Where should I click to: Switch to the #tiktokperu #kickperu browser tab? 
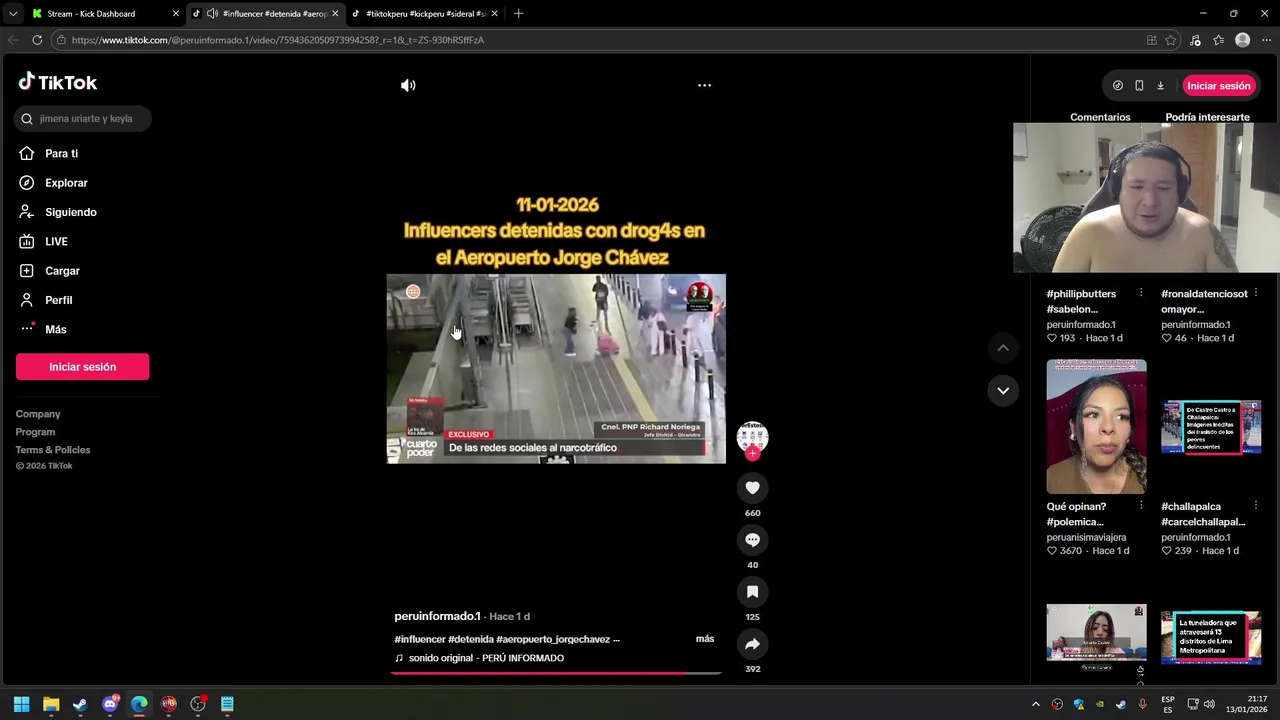424,14
